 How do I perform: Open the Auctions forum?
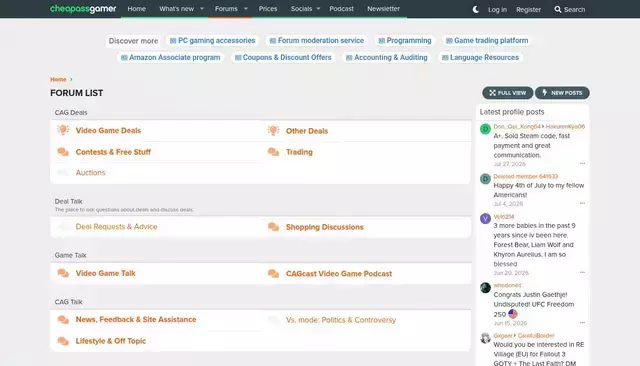tap(90, 173)
